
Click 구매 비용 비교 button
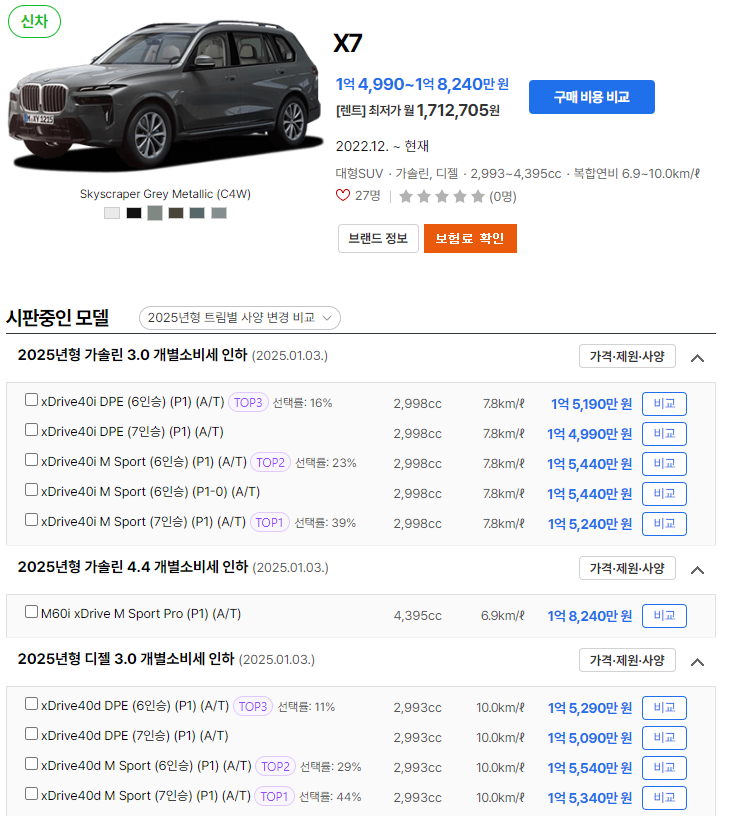tap(592, 97)
